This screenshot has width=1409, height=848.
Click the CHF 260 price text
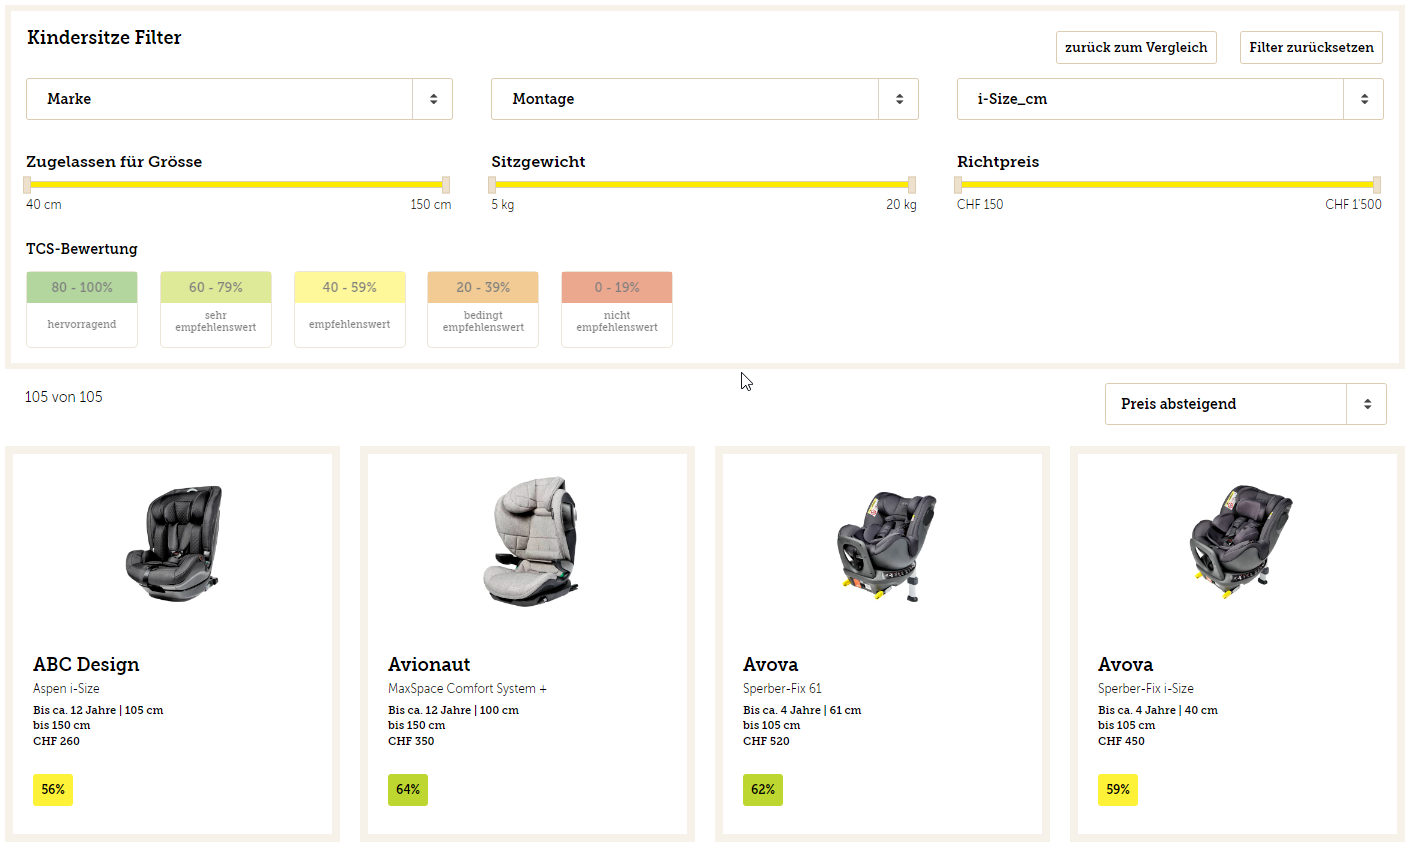(56, 741)
